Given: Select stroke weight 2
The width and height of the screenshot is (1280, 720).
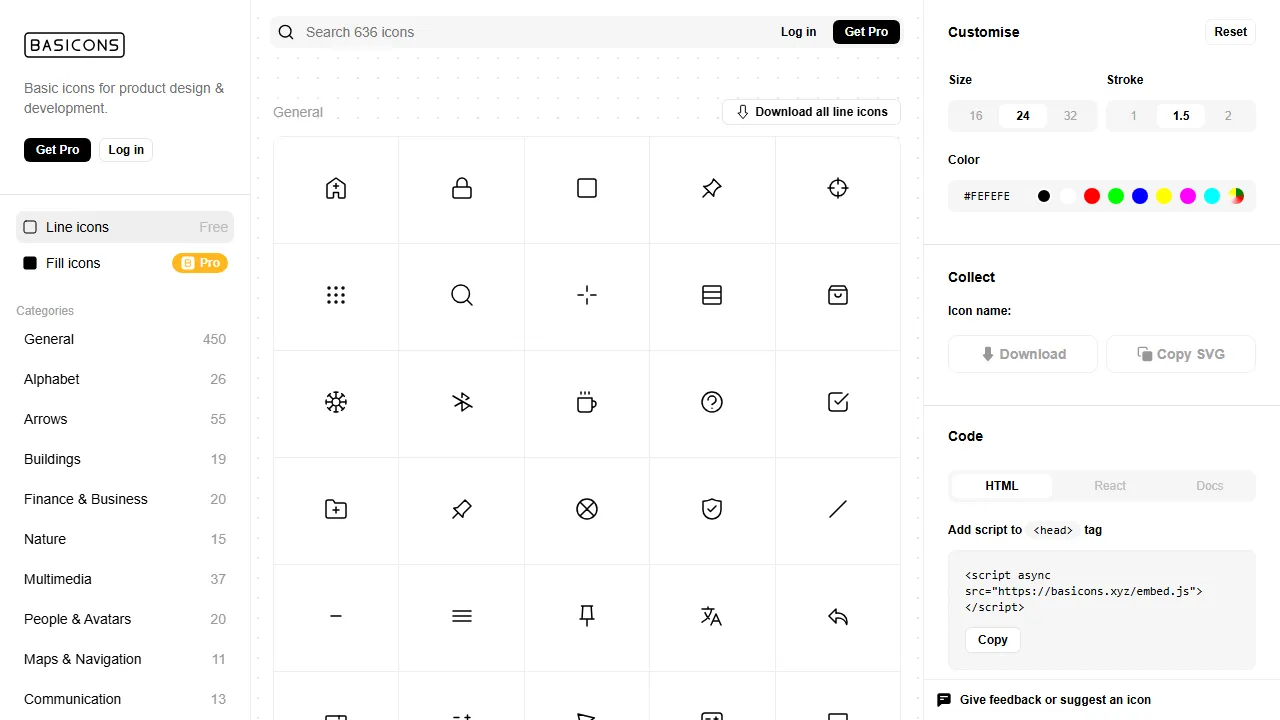Looking at the screenshot, I should click(1228, 116).
